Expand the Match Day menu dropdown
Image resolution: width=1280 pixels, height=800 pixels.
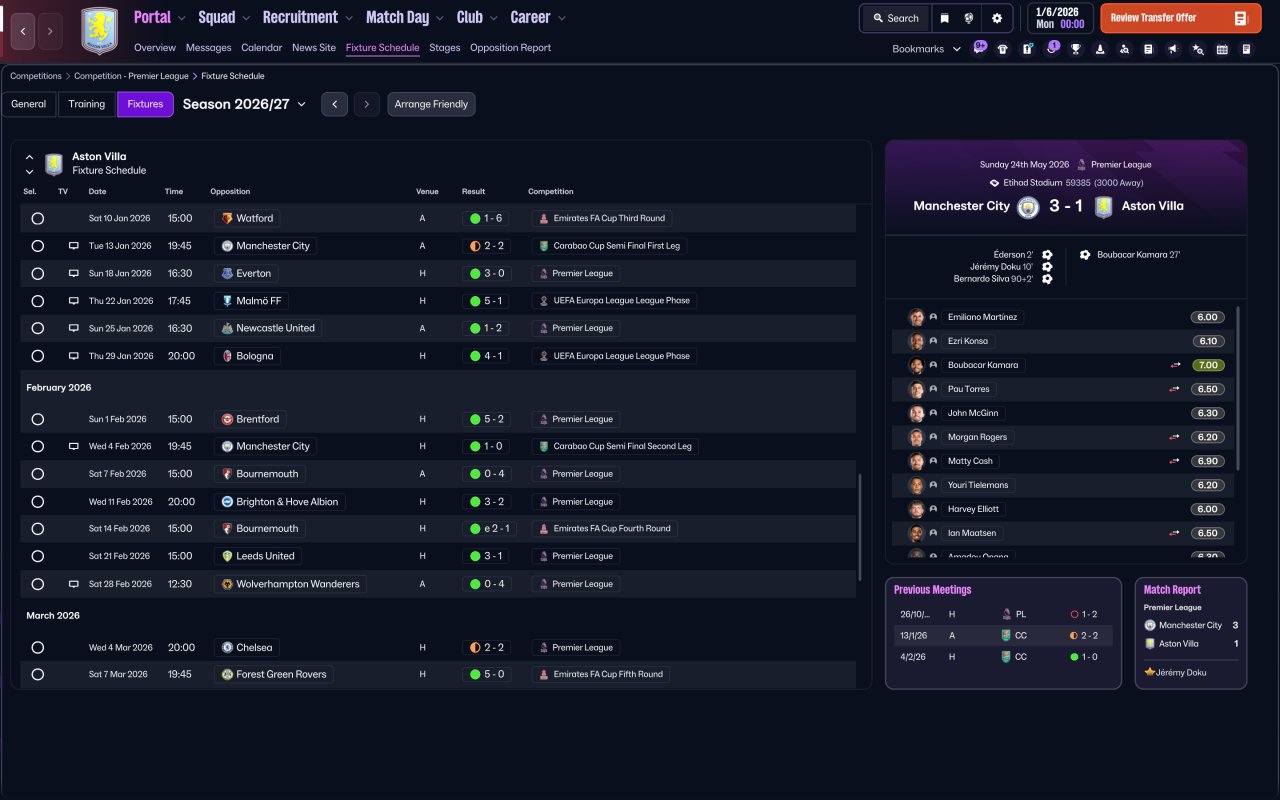439,18
